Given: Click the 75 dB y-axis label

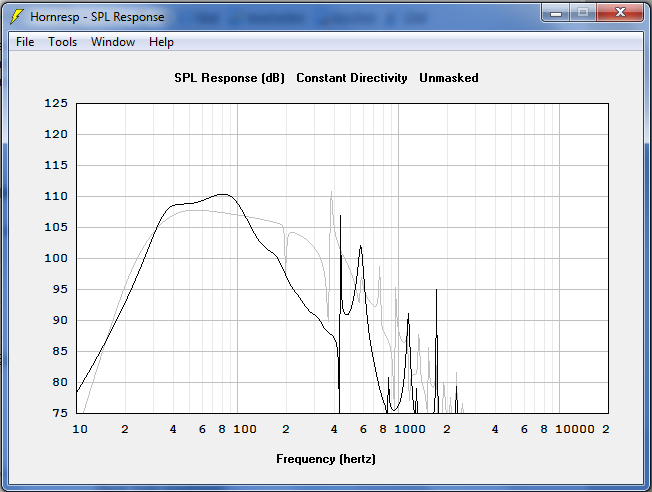Looking at the screenshot, I should (x=60, y=413).
